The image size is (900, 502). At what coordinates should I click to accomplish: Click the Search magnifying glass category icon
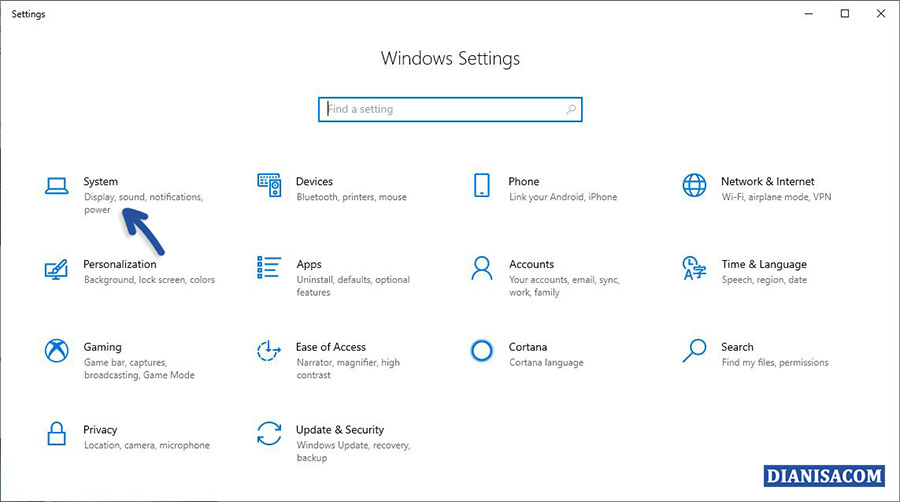point(694,351)
